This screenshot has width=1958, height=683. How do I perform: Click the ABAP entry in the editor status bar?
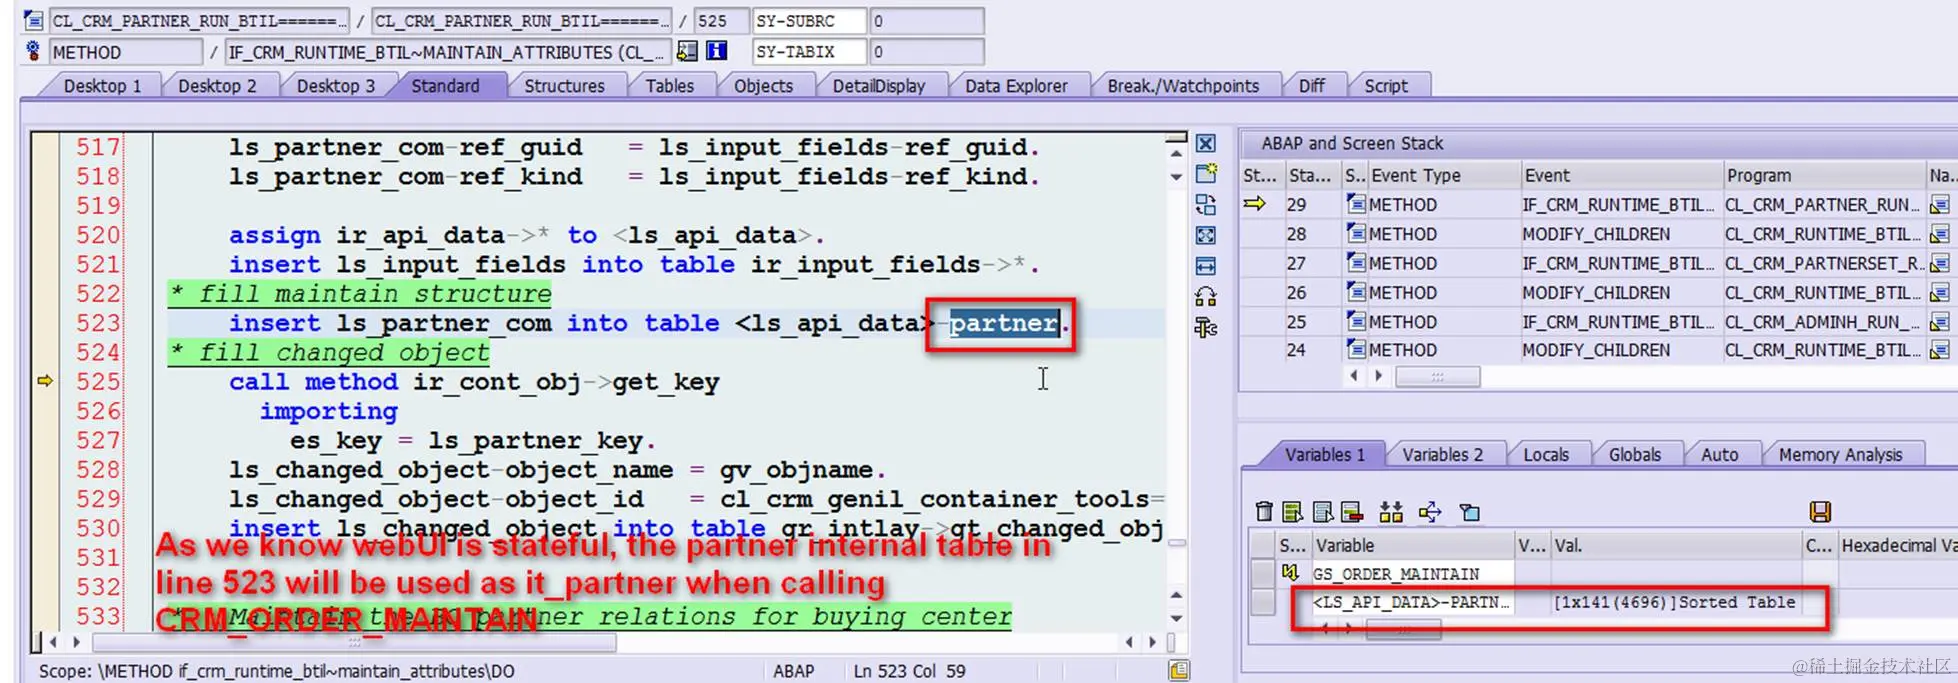(793, 671)
